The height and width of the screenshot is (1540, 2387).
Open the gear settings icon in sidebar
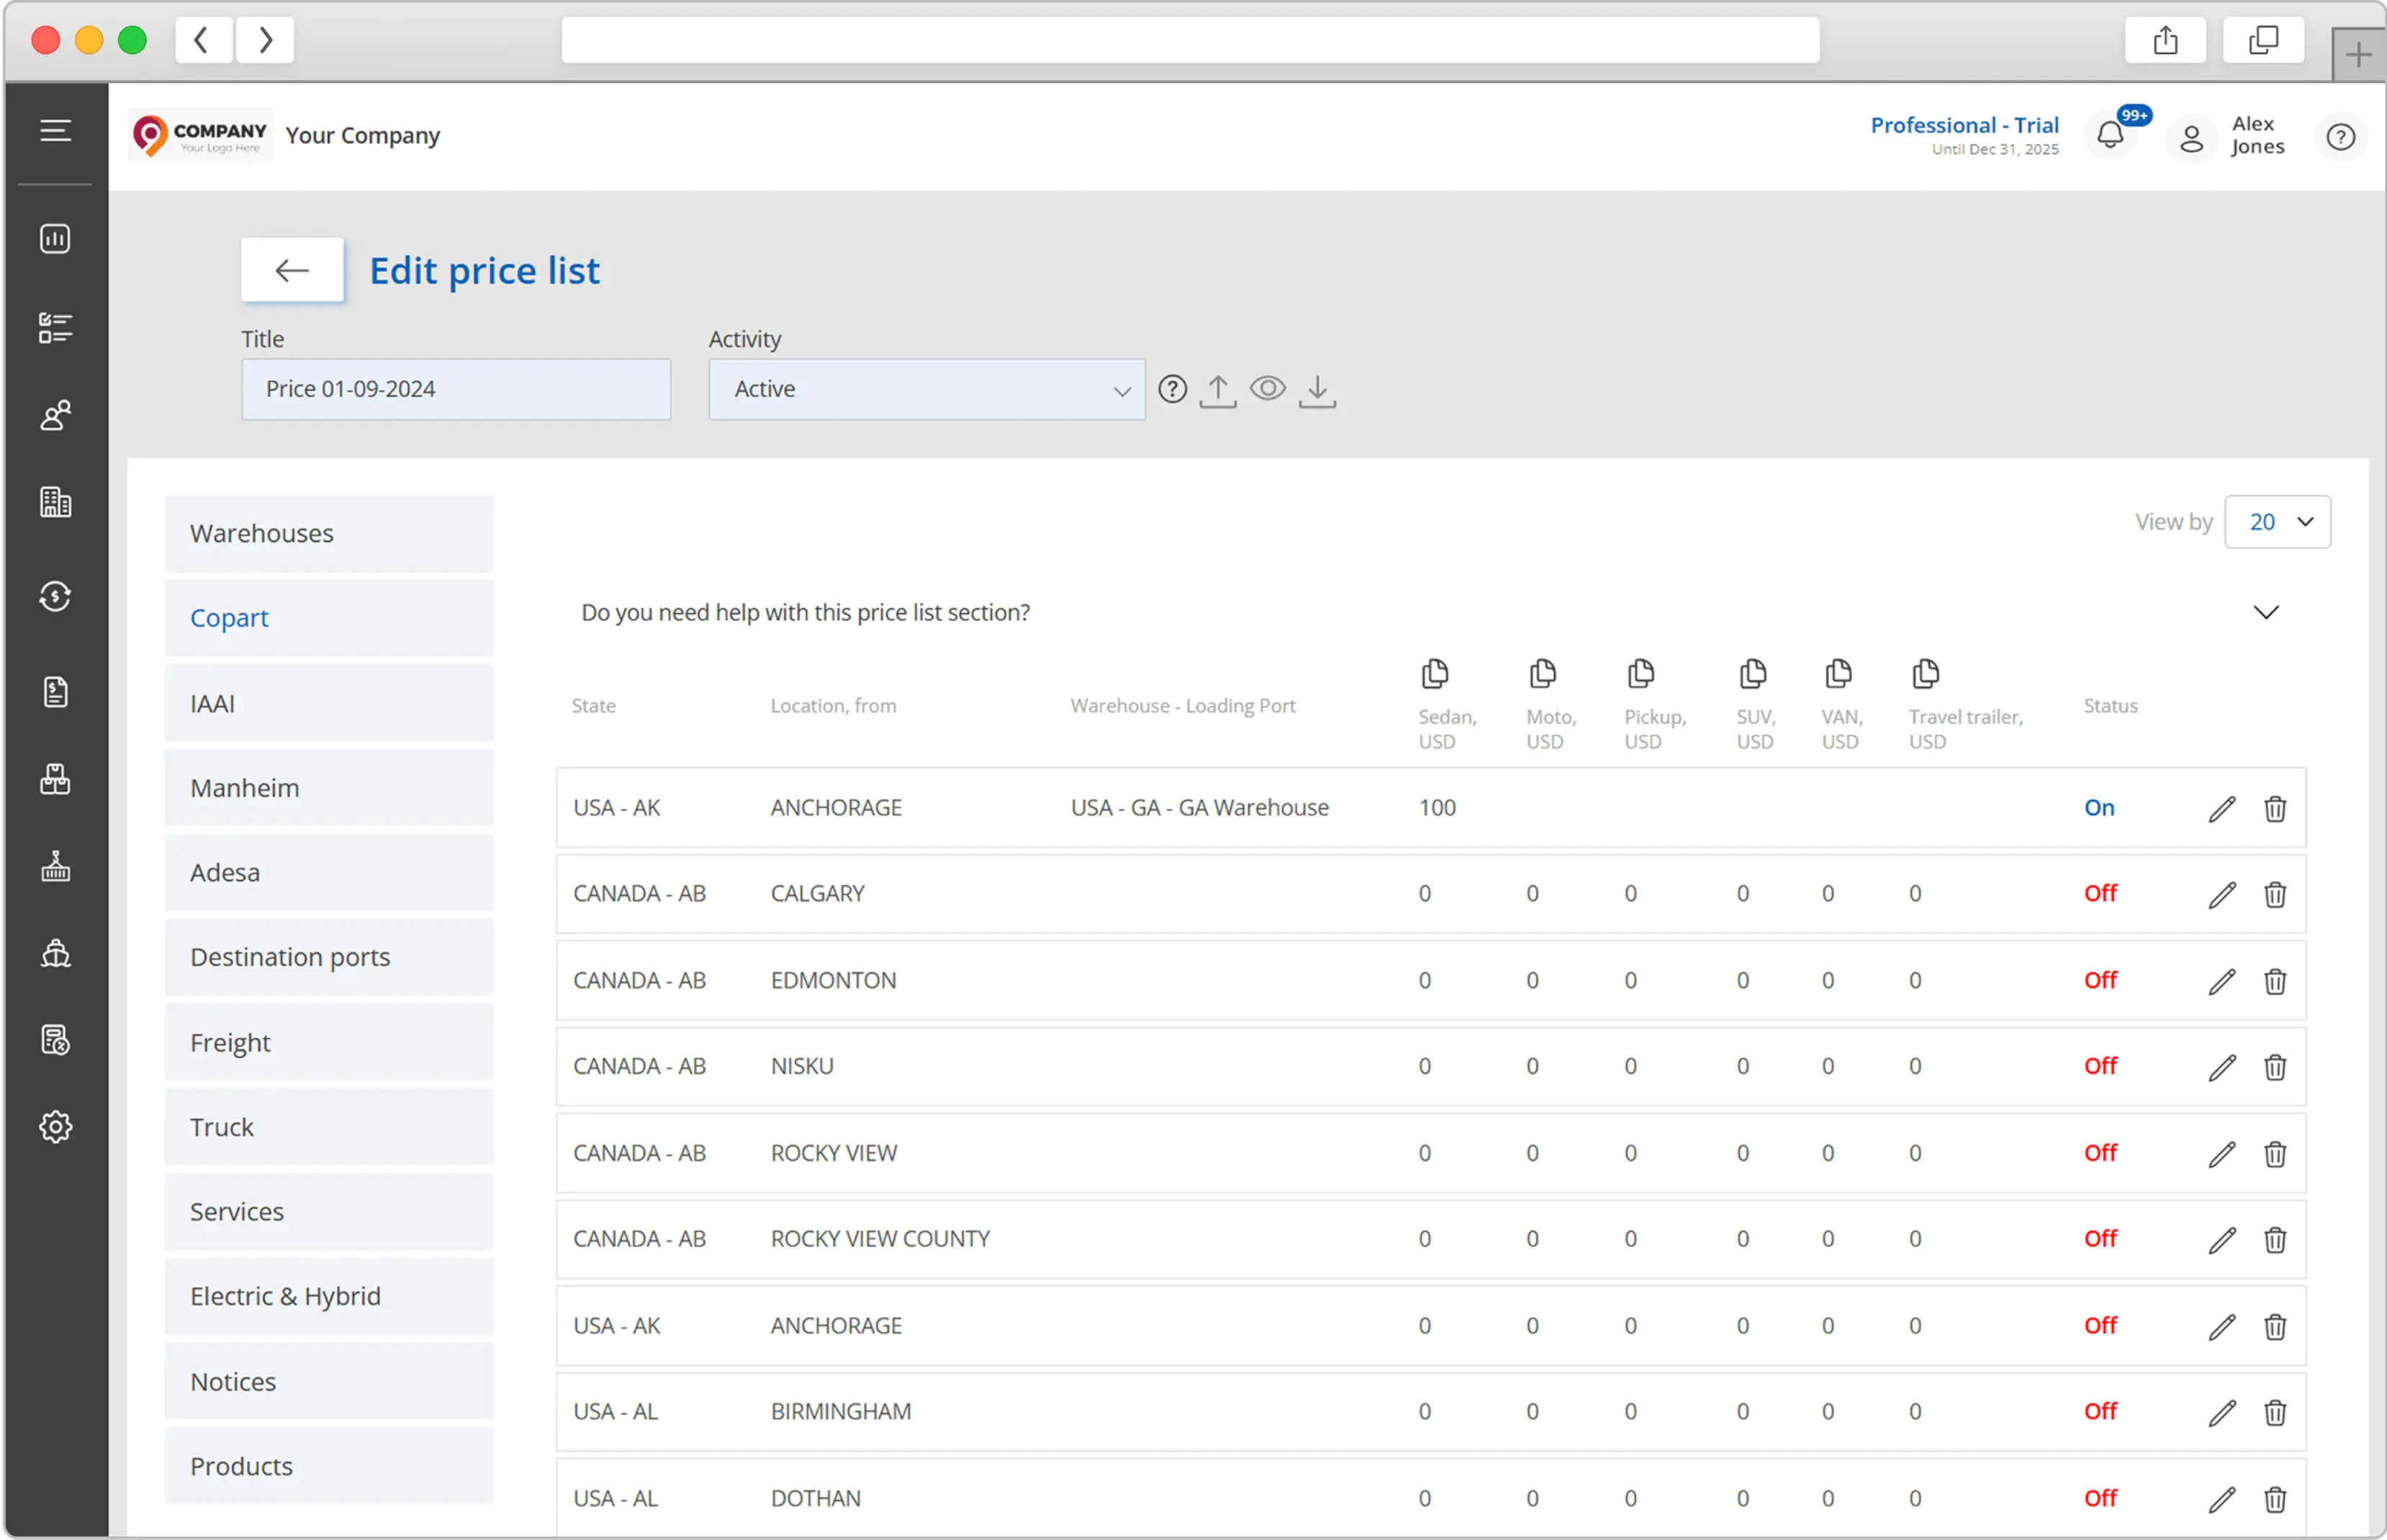pos(55,1127)
